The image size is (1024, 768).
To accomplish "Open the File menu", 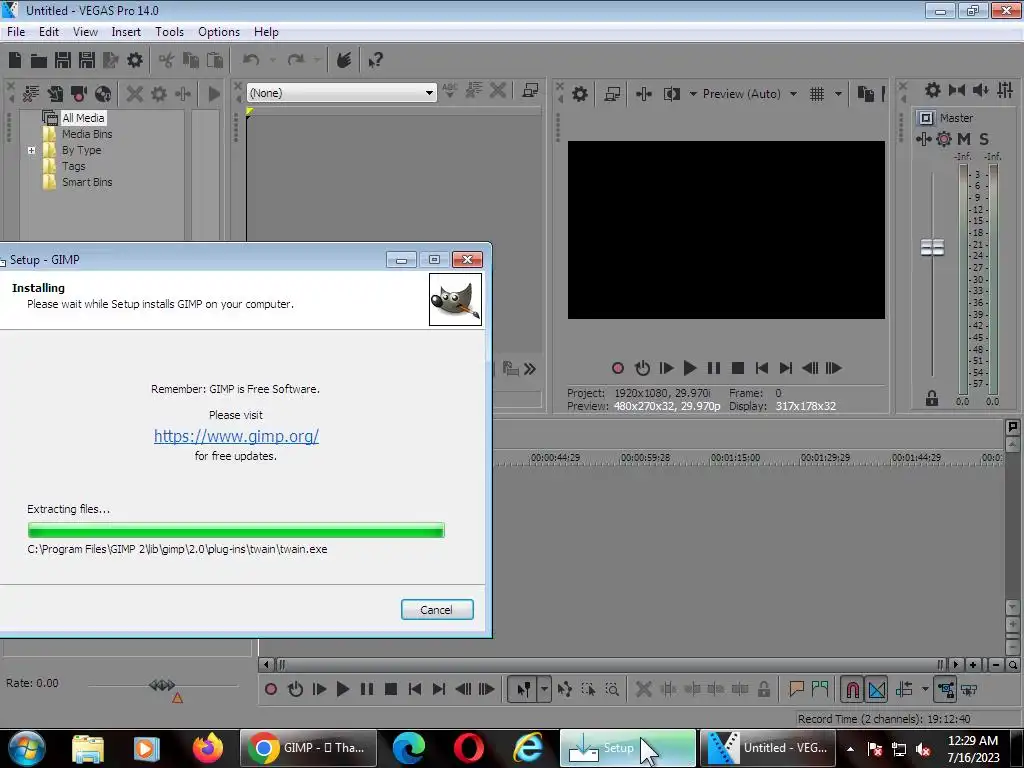I will click(16, 31).
